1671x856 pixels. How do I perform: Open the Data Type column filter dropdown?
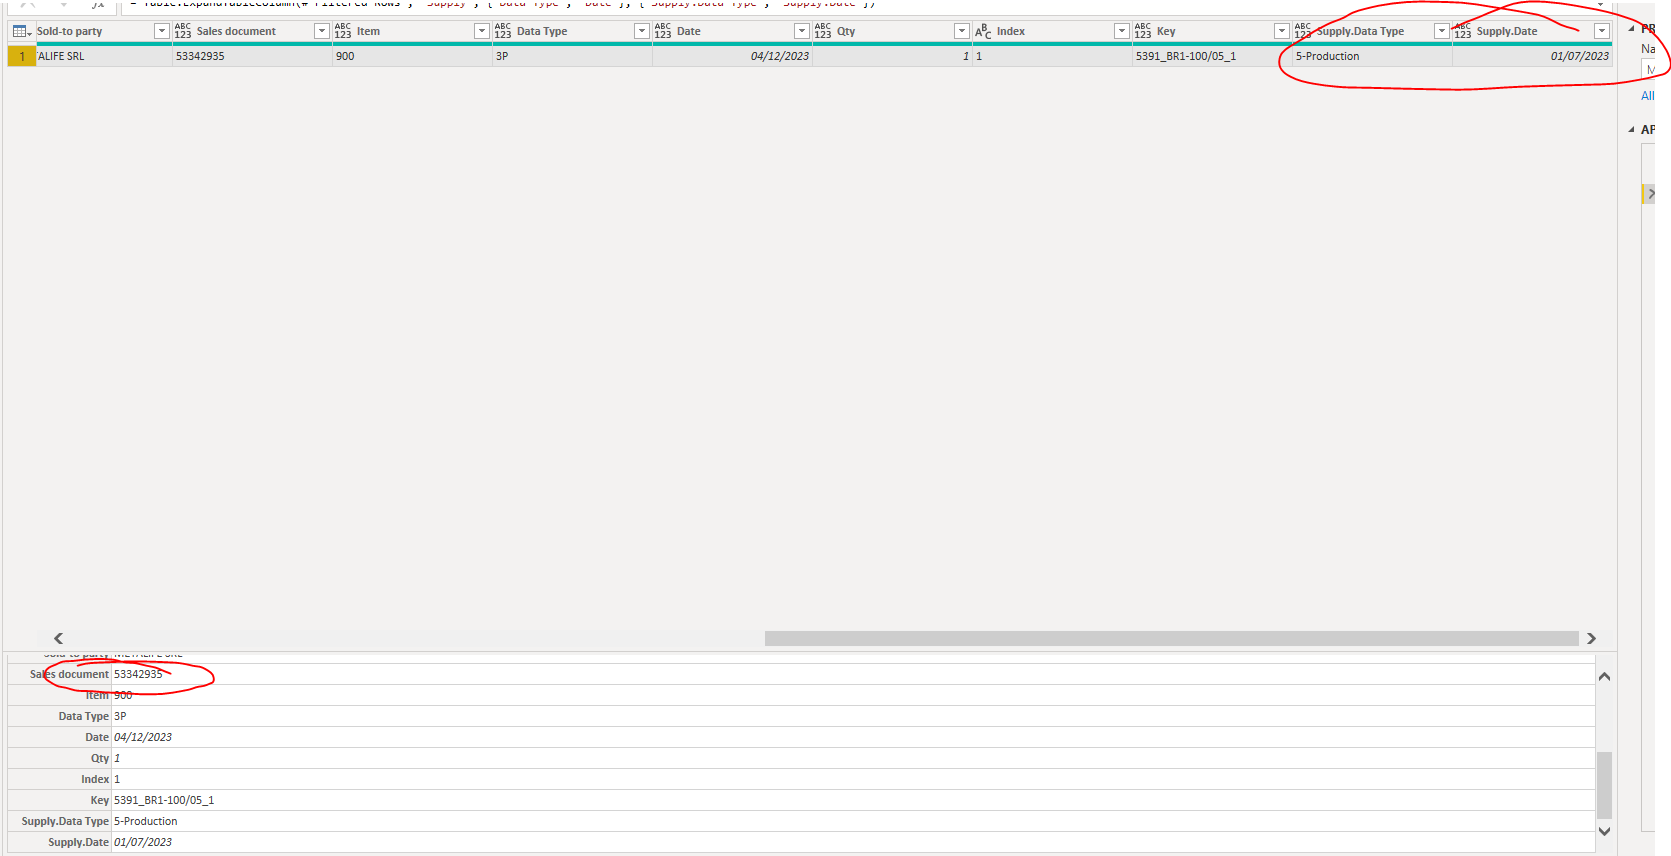pyautogui.click(x=642, y=31)
